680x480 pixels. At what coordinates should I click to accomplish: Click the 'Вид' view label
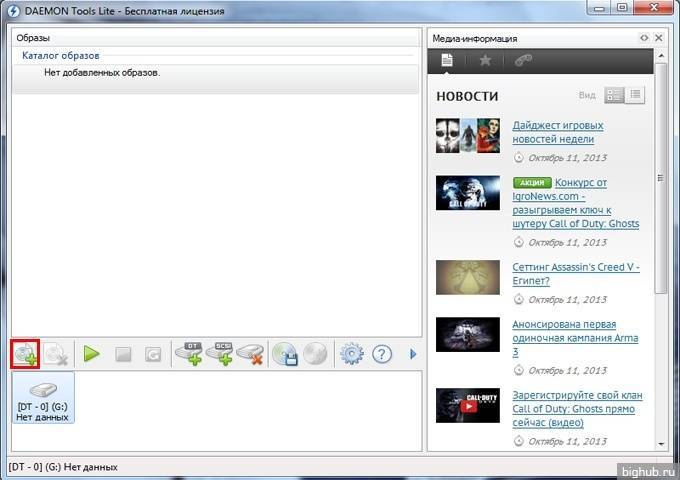coord(587,95)
